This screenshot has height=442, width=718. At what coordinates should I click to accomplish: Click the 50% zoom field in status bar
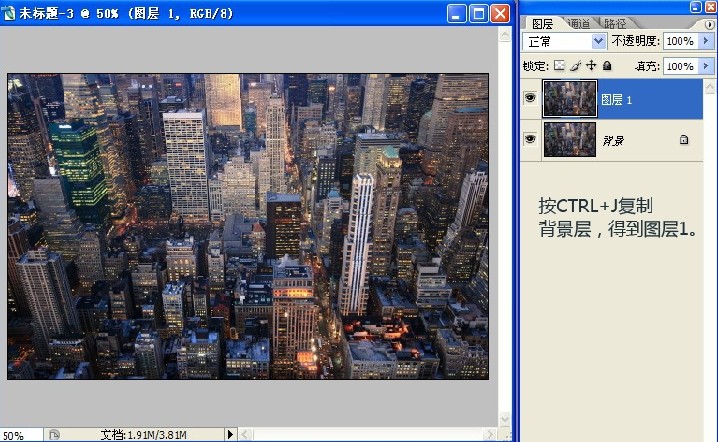click(x=18, y=435)
